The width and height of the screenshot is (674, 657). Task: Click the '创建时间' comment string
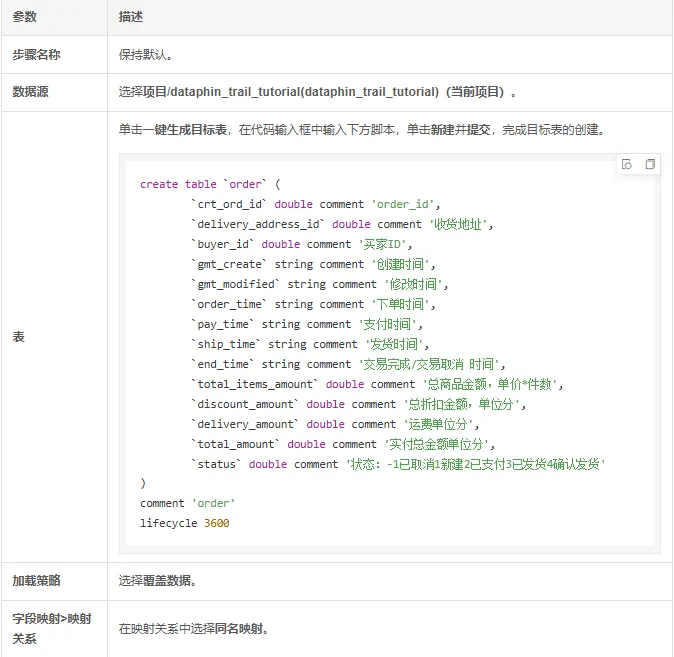pos(401,264)
